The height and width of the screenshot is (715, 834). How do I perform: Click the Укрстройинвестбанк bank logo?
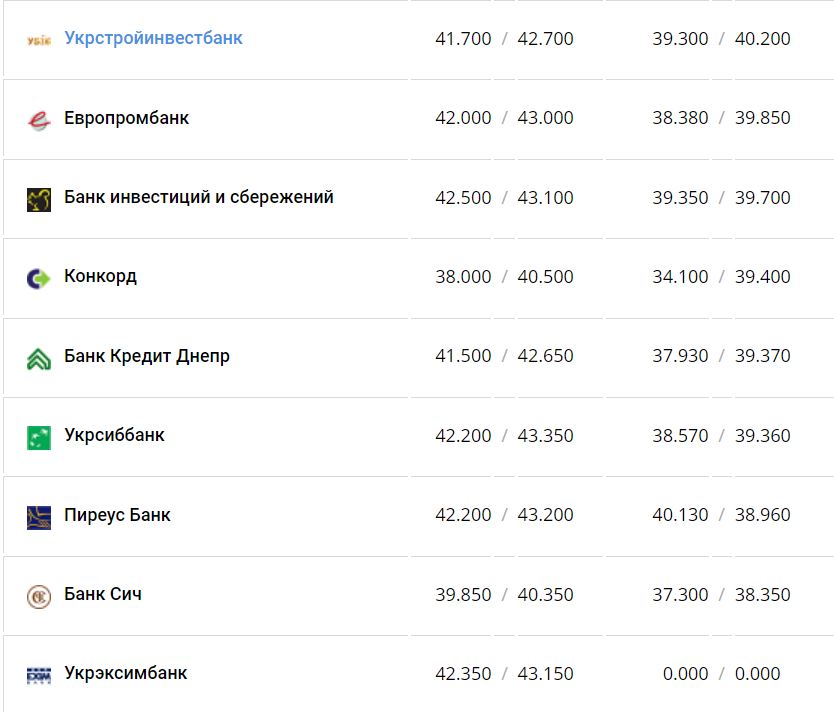coord(37,38)
